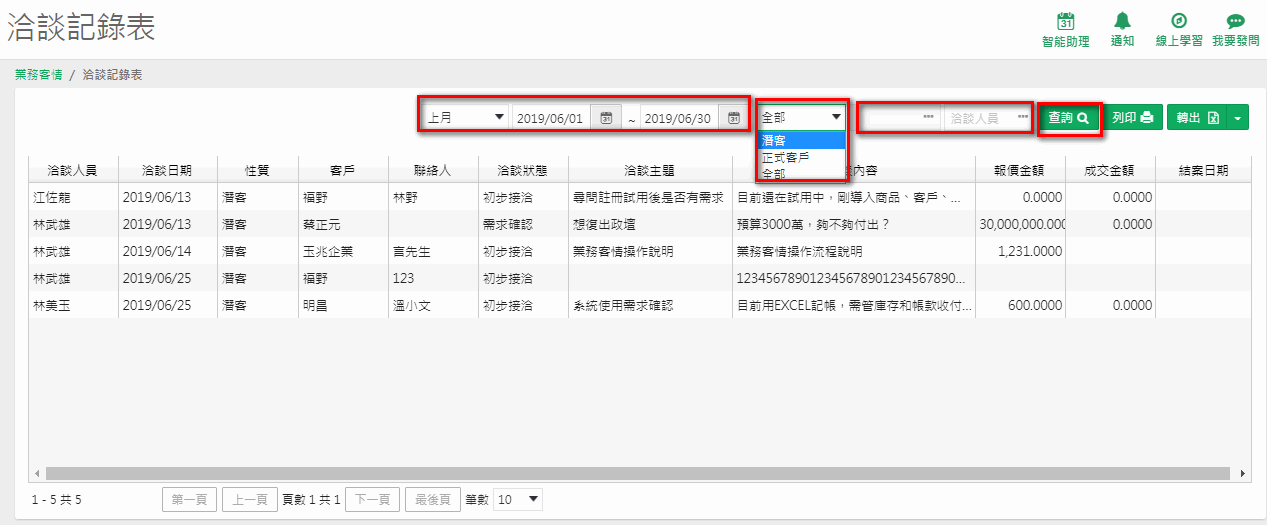Open the 智能助理 smart assistant icon
Image resolution: width=1267 pixels, height=525 pixels.
pyautogui.click(x=1065, y=30)
